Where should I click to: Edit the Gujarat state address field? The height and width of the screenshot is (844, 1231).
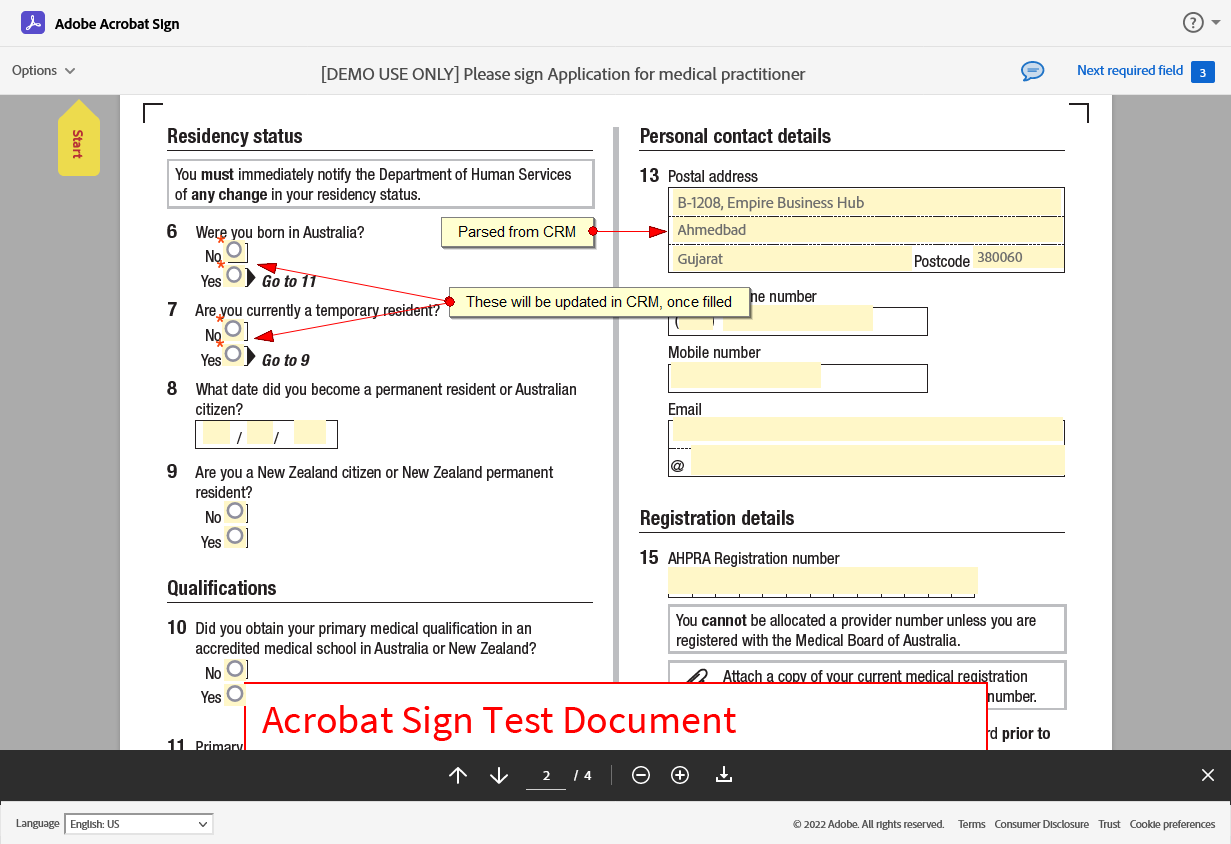790,259
